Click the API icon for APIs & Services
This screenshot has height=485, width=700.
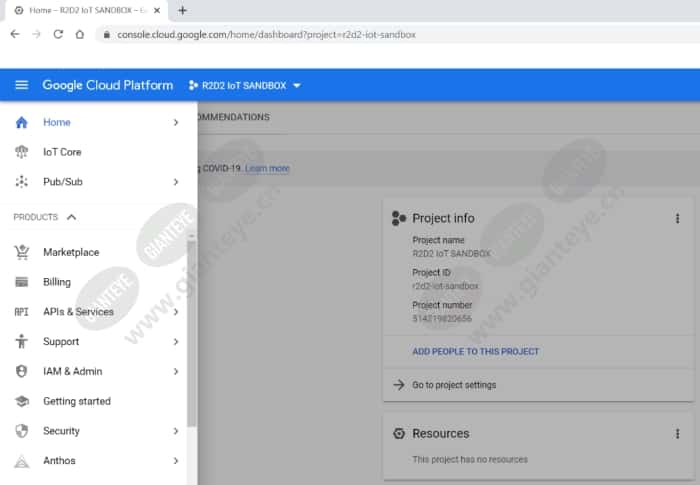click(21, 312)
